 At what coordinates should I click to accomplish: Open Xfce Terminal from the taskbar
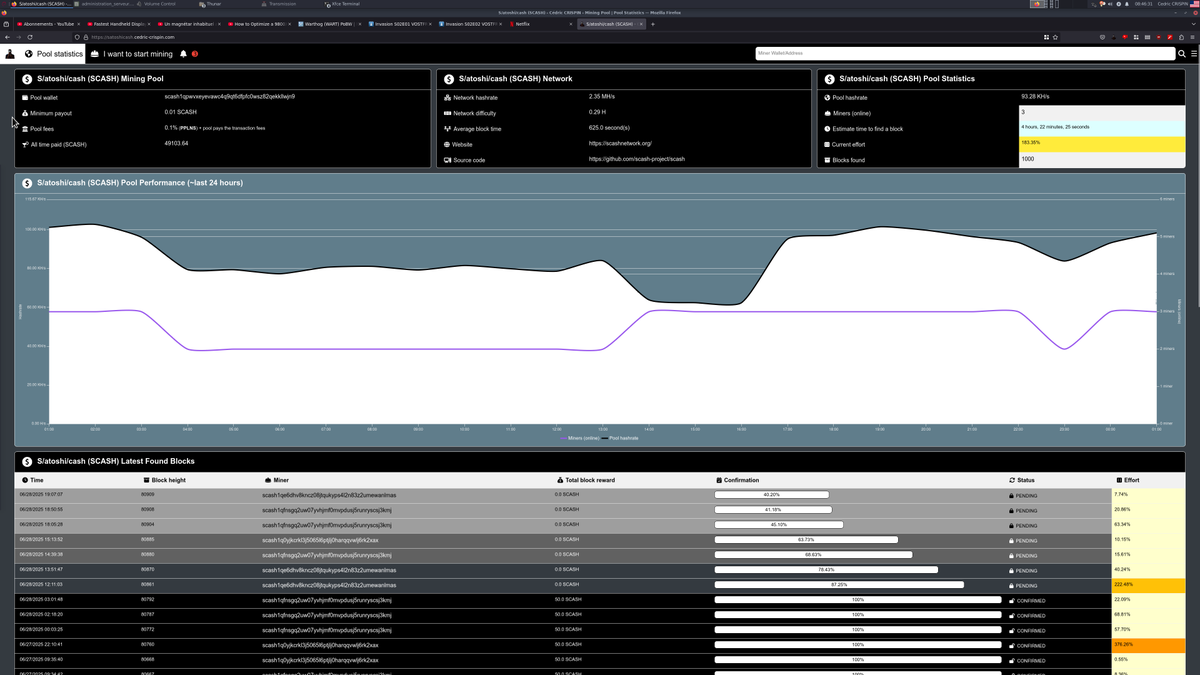click(x=342, y=4)
